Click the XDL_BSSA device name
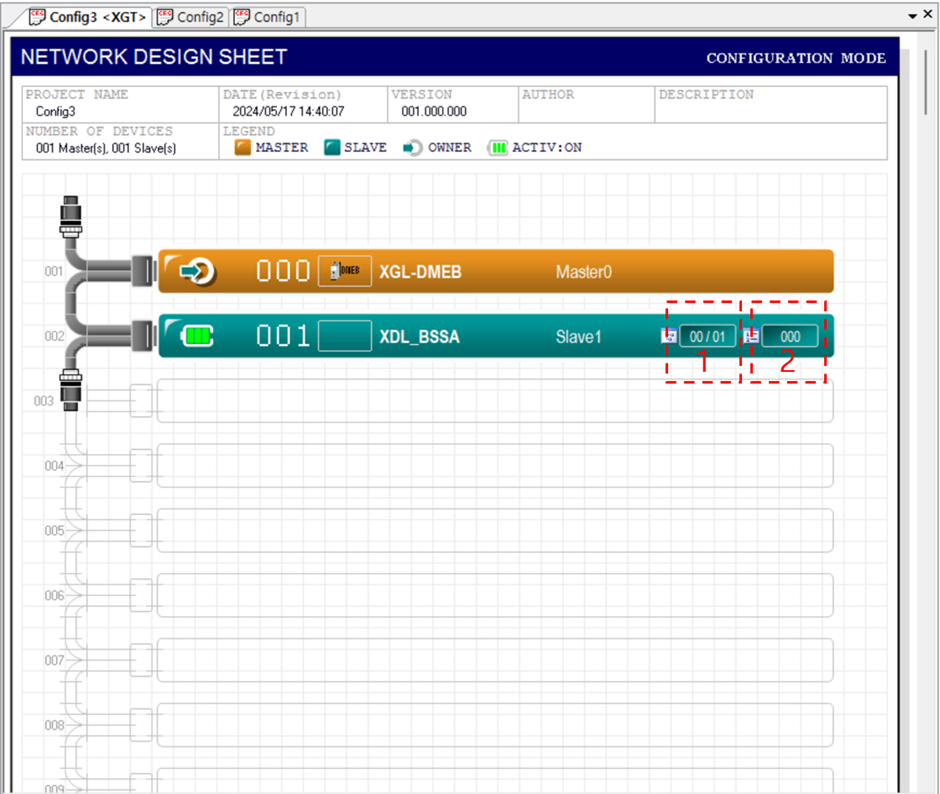 [420, 336]
